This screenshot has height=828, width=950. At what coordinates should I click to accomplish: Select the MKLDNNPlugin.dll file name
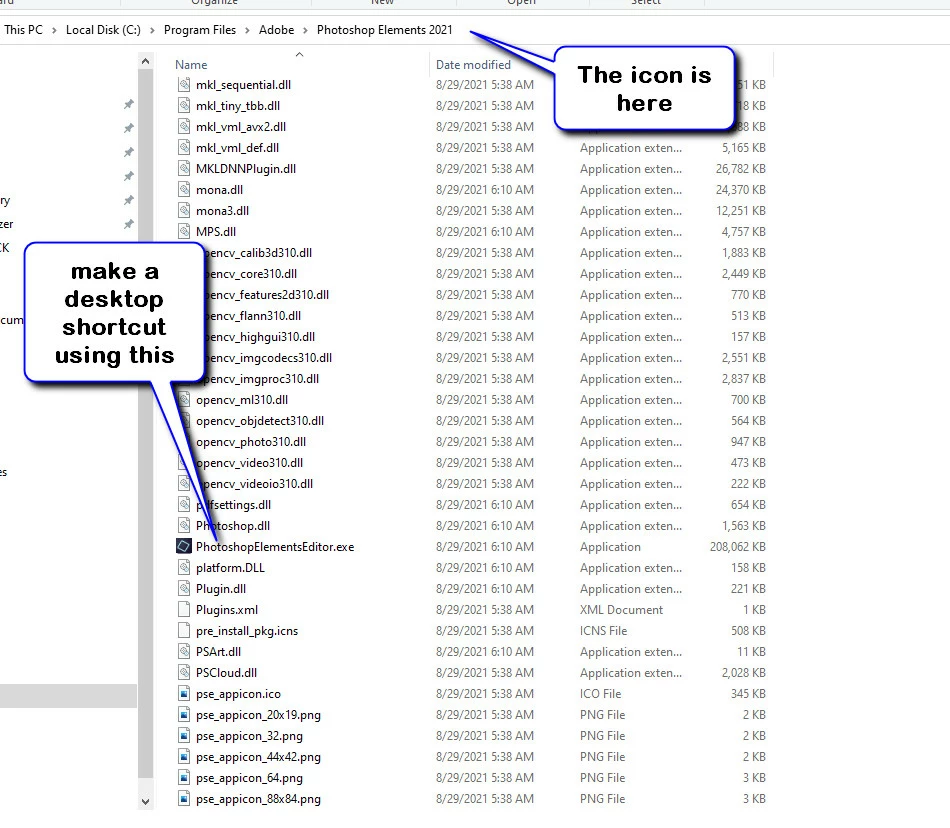click(245, 168)
